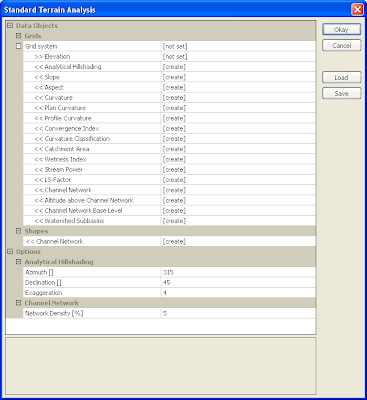Select the '<< Slope' row label
This screenshot has height=400, width=367.
[47, 77]
